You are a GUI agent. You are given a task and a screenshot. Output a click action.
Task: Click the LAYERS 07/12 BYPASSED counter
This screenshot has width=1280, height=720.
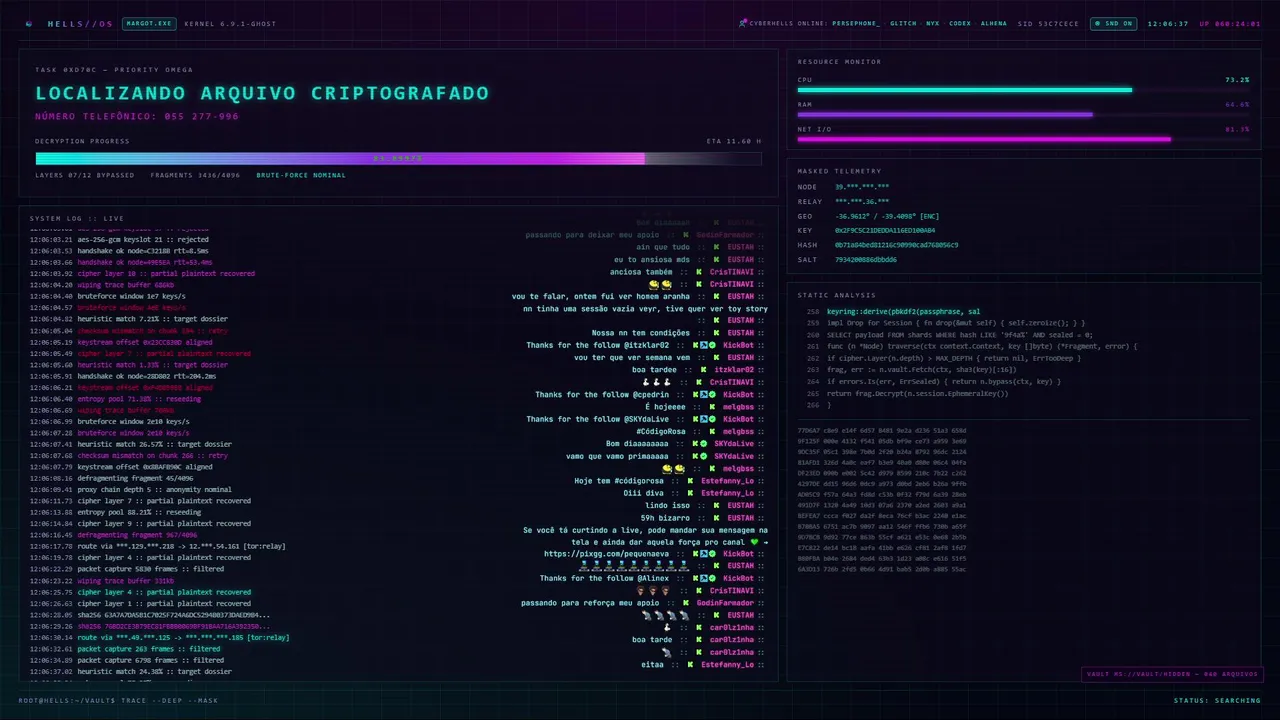coord(85,175)
